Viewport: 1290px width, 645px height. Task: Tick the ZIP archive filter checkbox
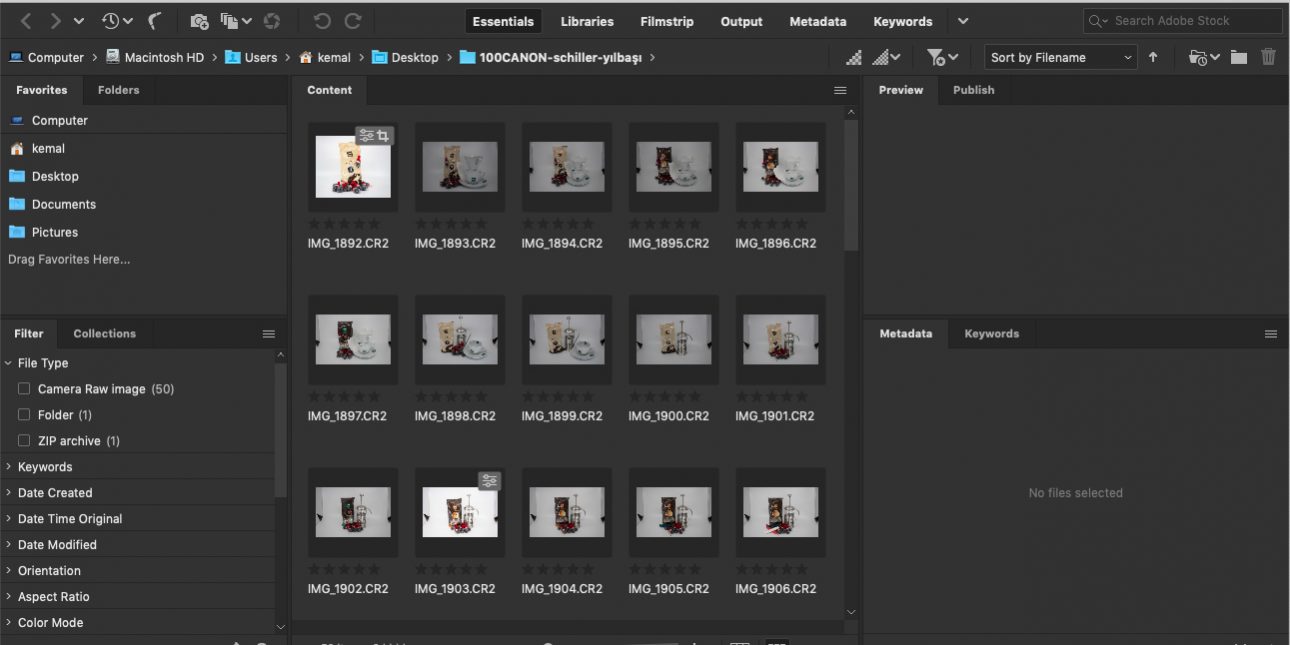tap(24, 441)
